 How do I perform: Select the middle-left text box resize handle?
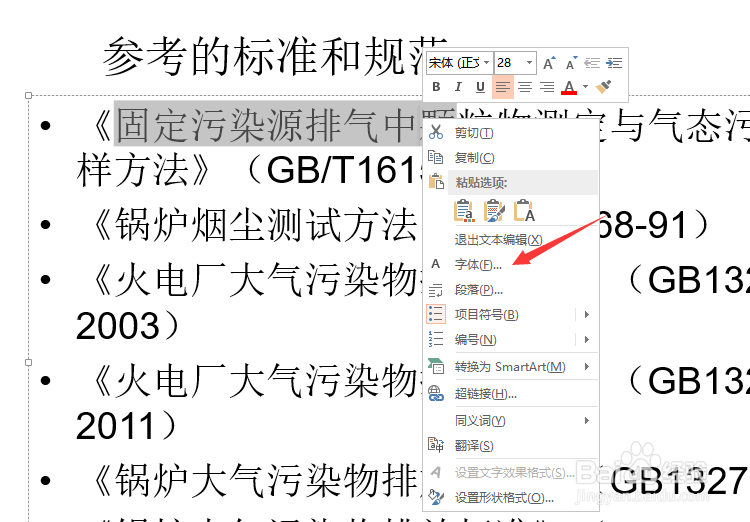click(x=29, y=362)
